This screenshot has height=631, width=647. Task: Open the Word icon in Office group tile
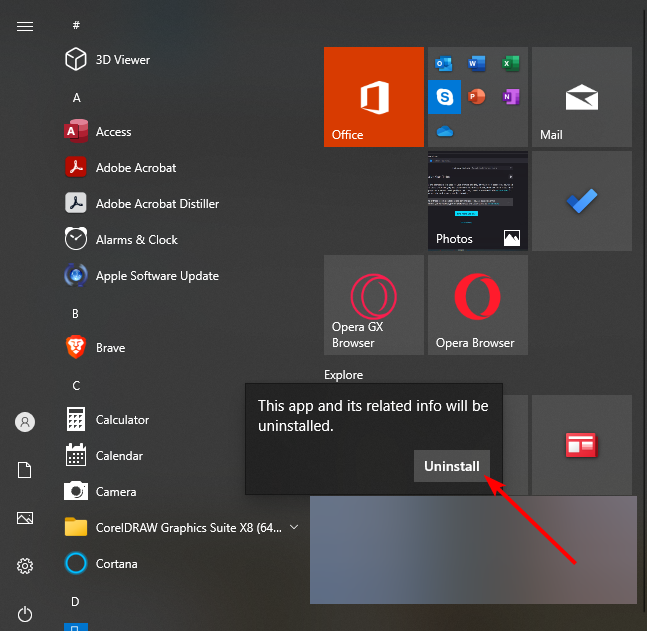click(x=477, y=64)
